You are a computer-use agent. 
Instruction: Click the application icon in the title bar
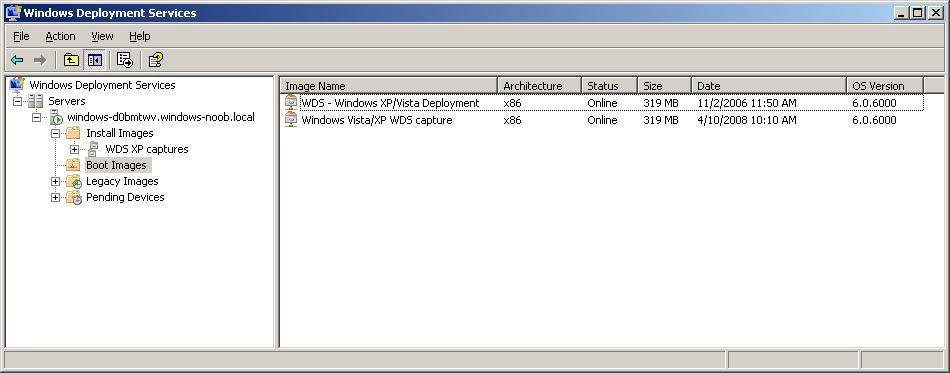[13, 13]
